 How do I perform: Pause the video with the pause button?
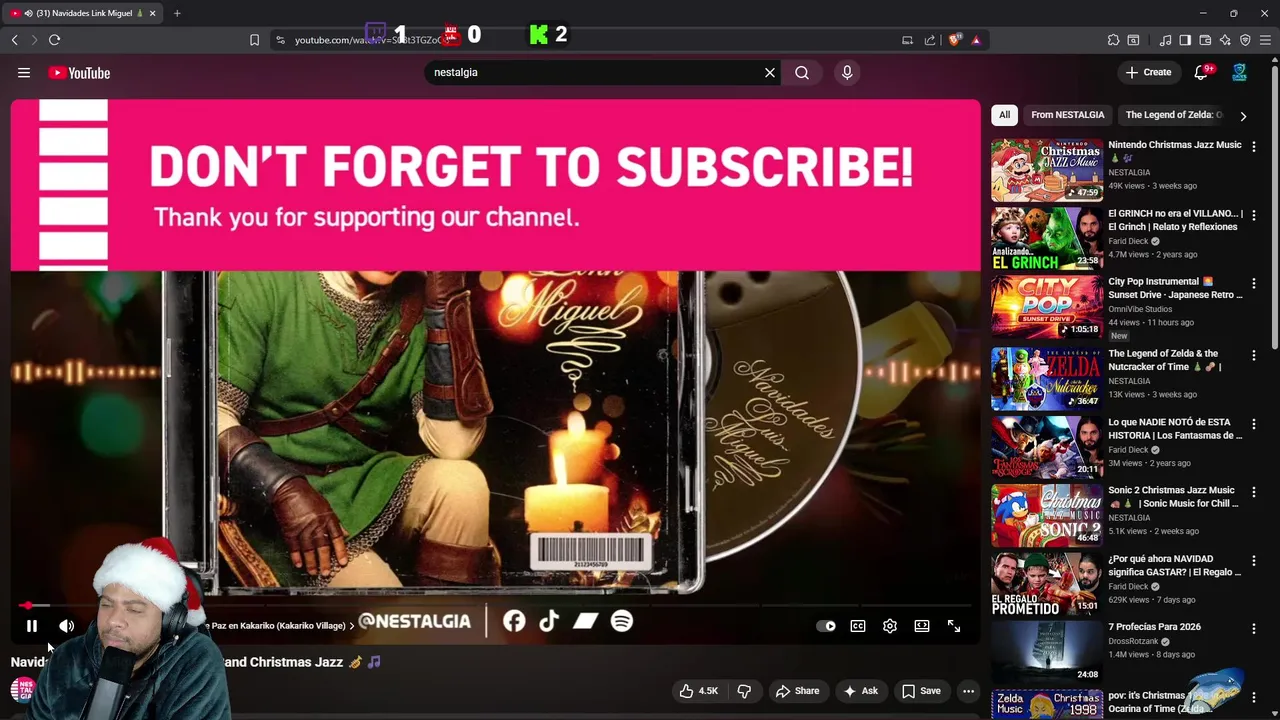31,626
